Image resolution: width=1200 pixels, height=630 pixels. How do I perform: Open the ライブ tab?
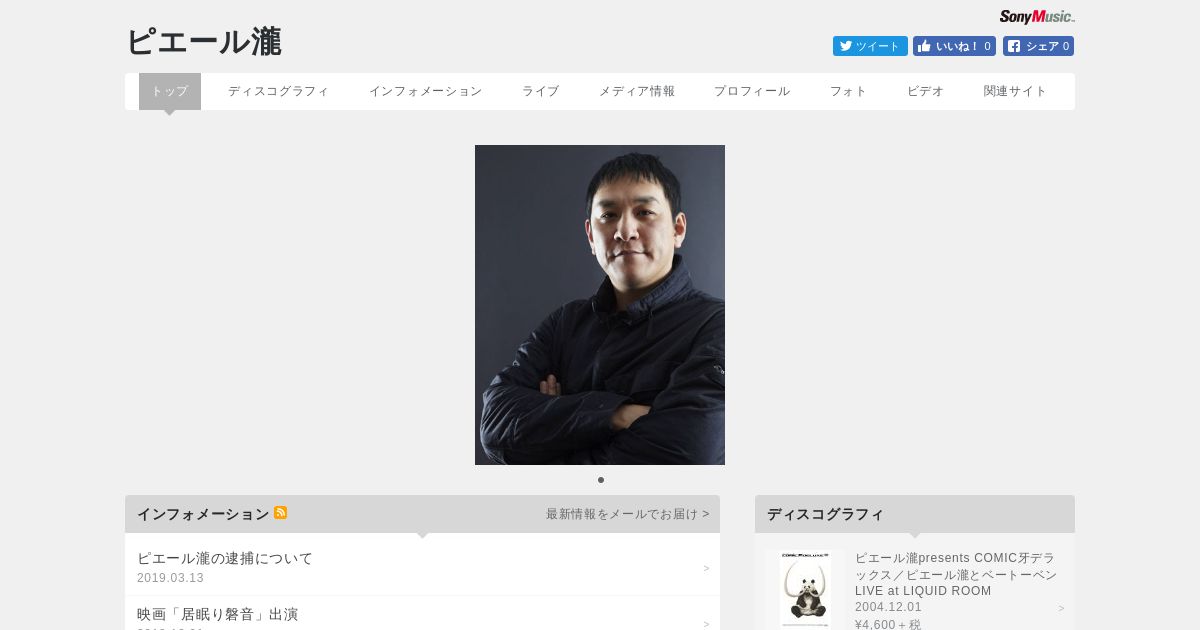(540, 91)
